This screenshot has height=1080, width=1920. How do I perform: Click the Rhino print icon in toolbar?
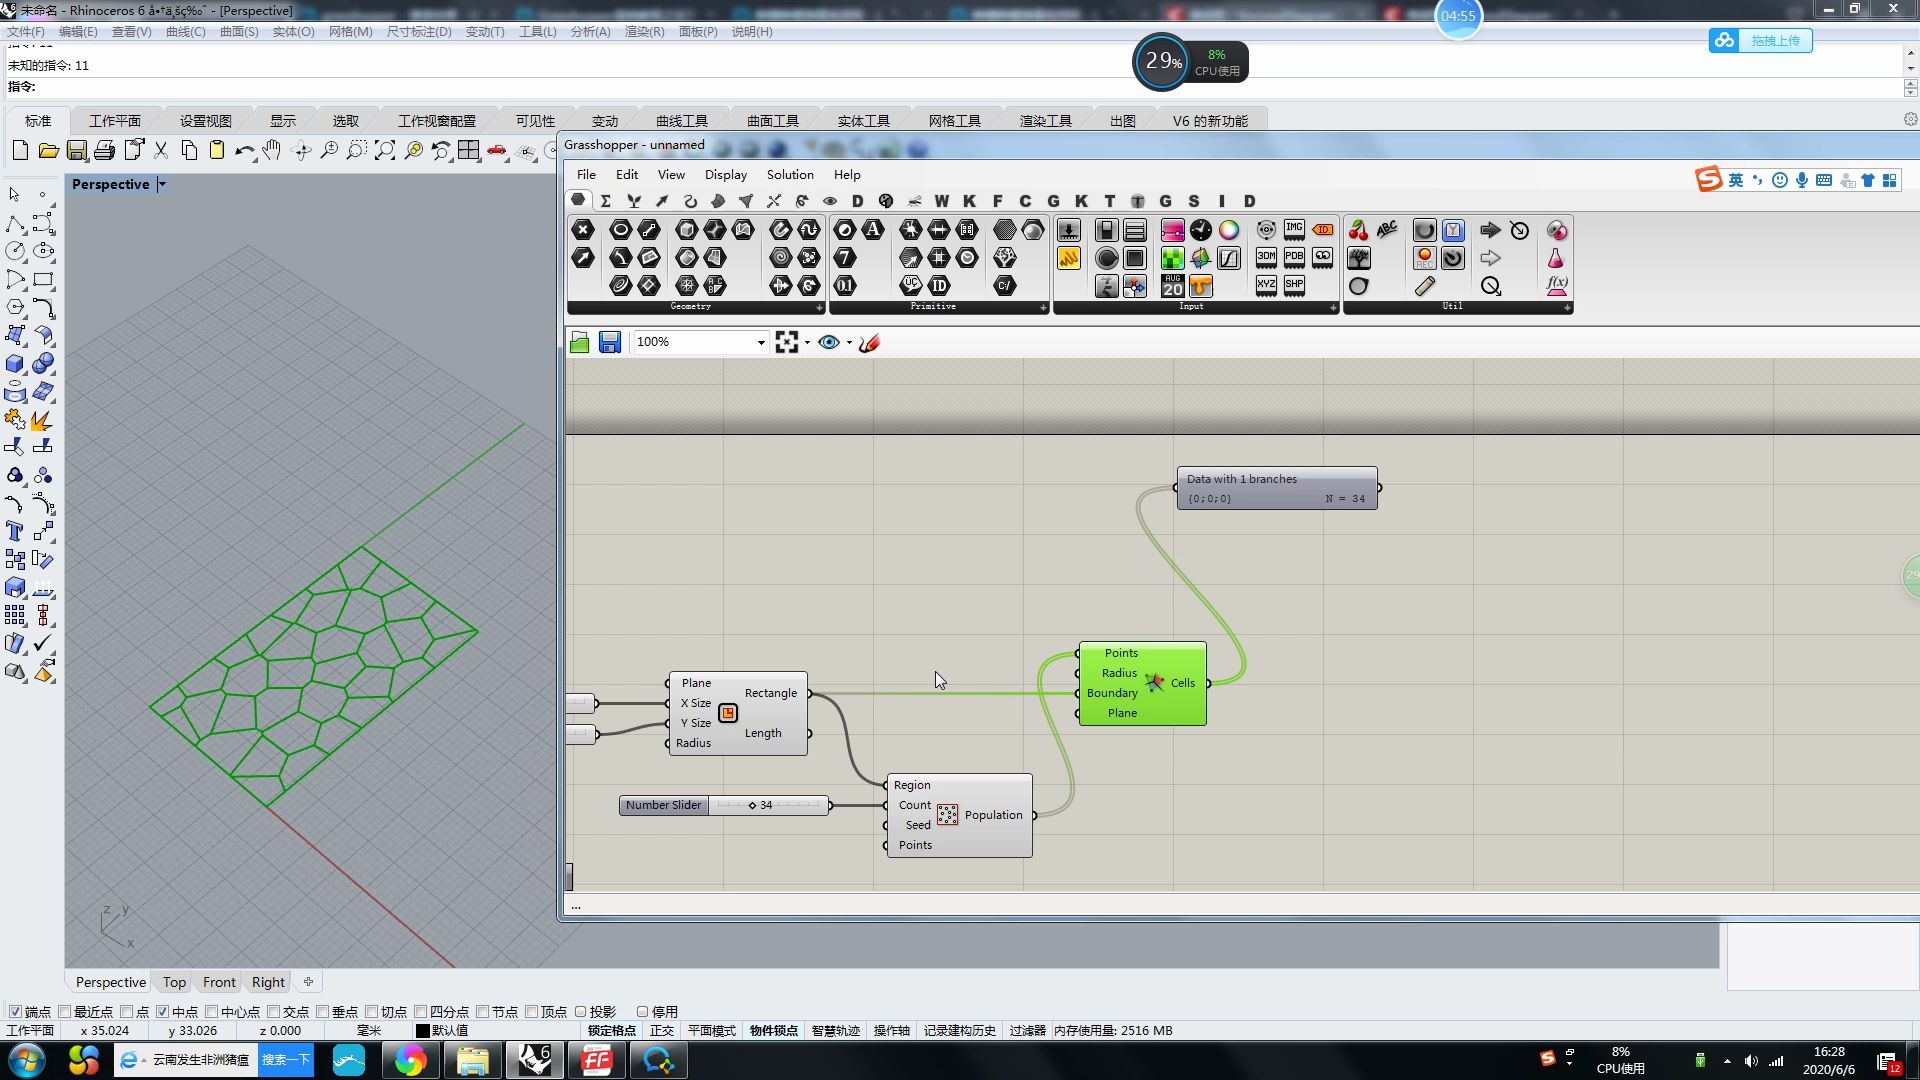(x=104, y=151)
